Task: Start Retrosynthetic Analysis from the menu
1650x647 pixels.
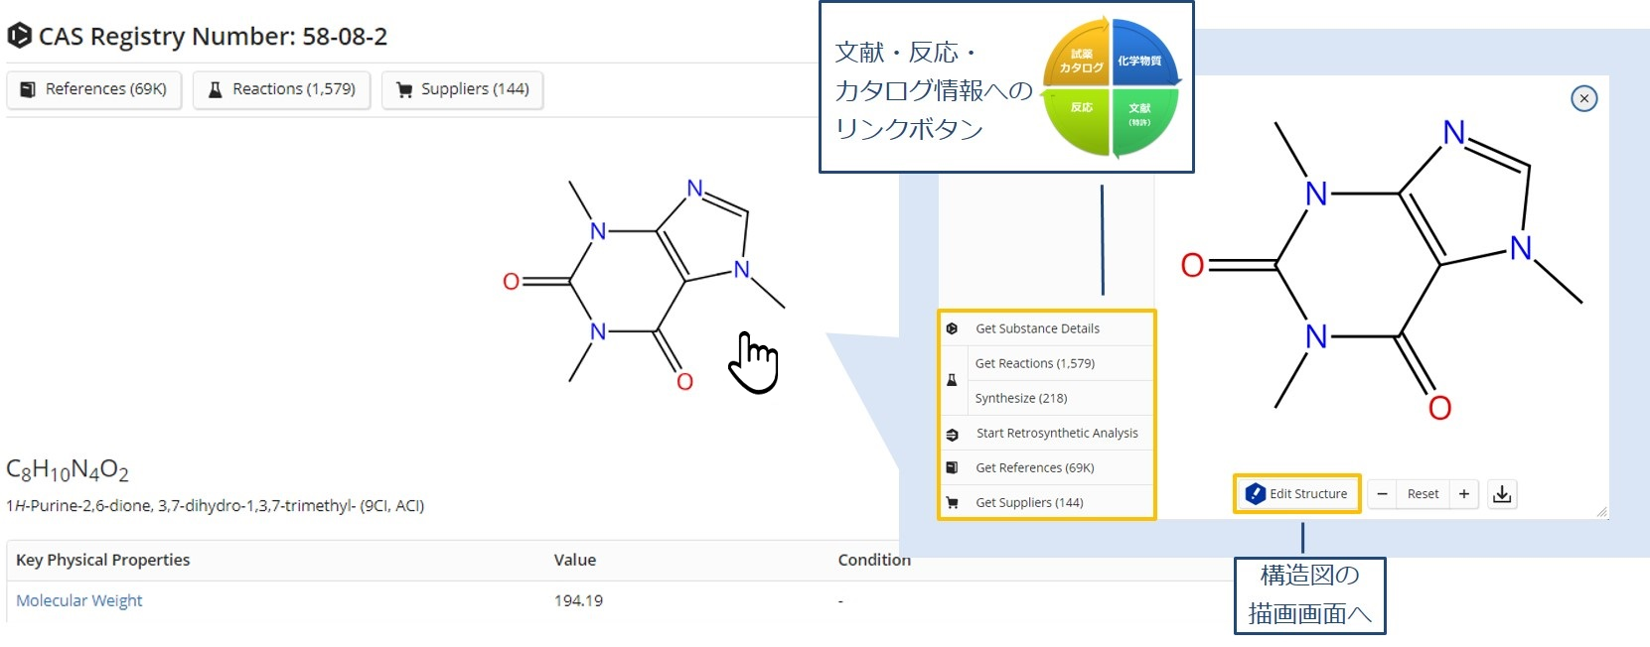Action: [x=1056, y=433]
